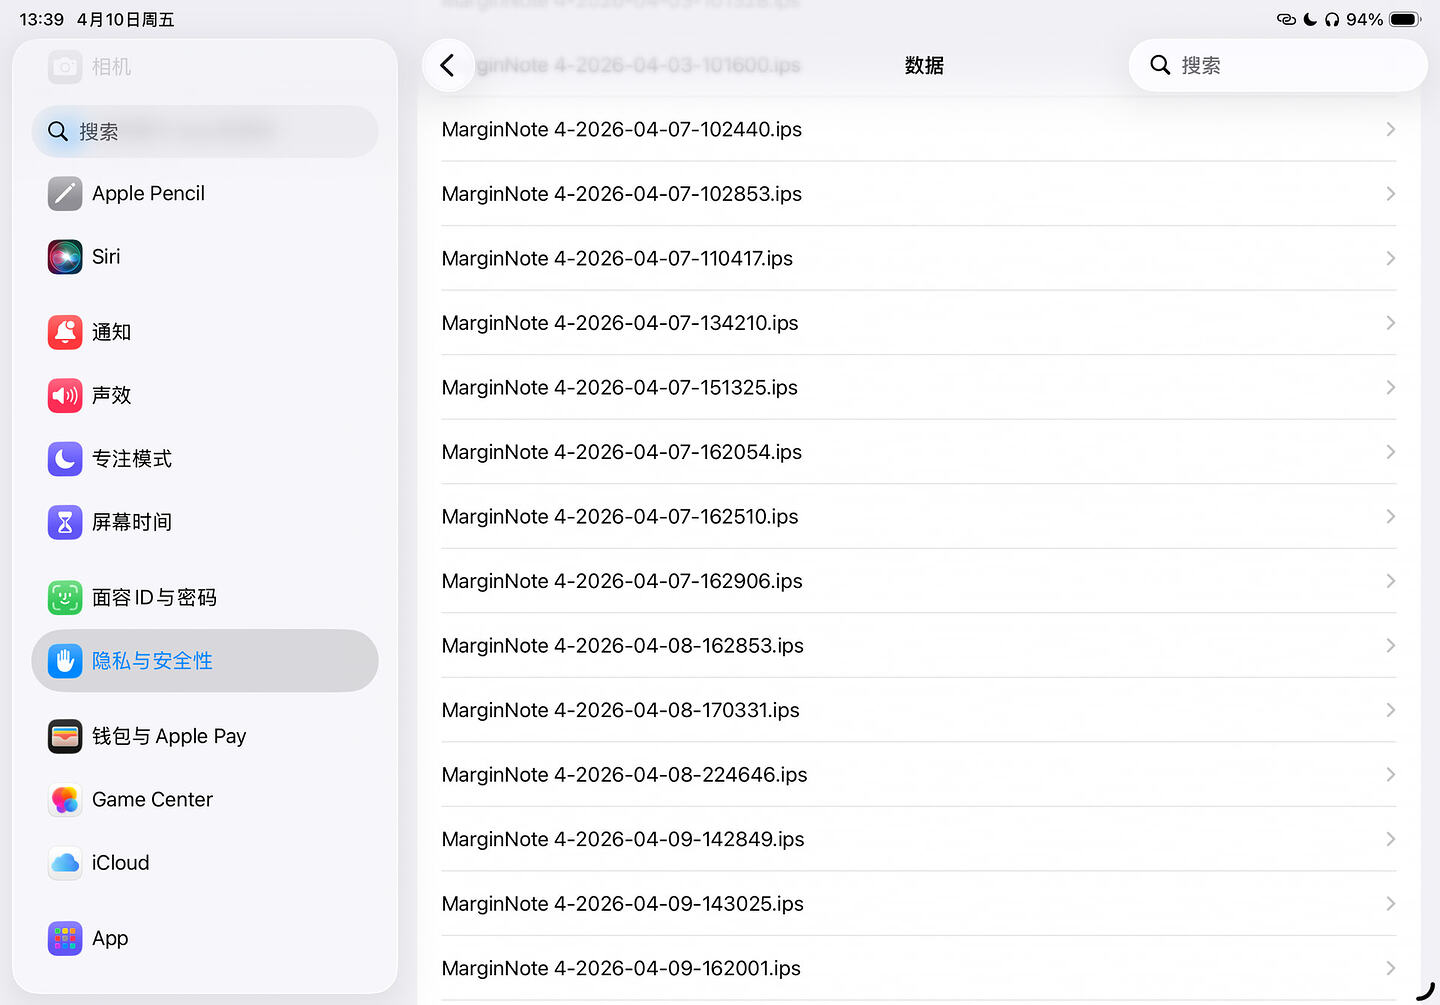Tap the 数据 page title
This screenshot has width=1440, height=1005.
924,66
